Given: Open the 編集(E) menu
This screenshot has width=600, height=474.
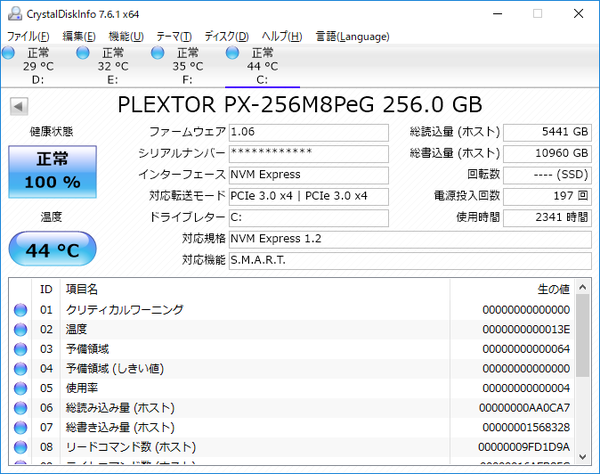Looking at the screenshot, I should click(79, 36).
